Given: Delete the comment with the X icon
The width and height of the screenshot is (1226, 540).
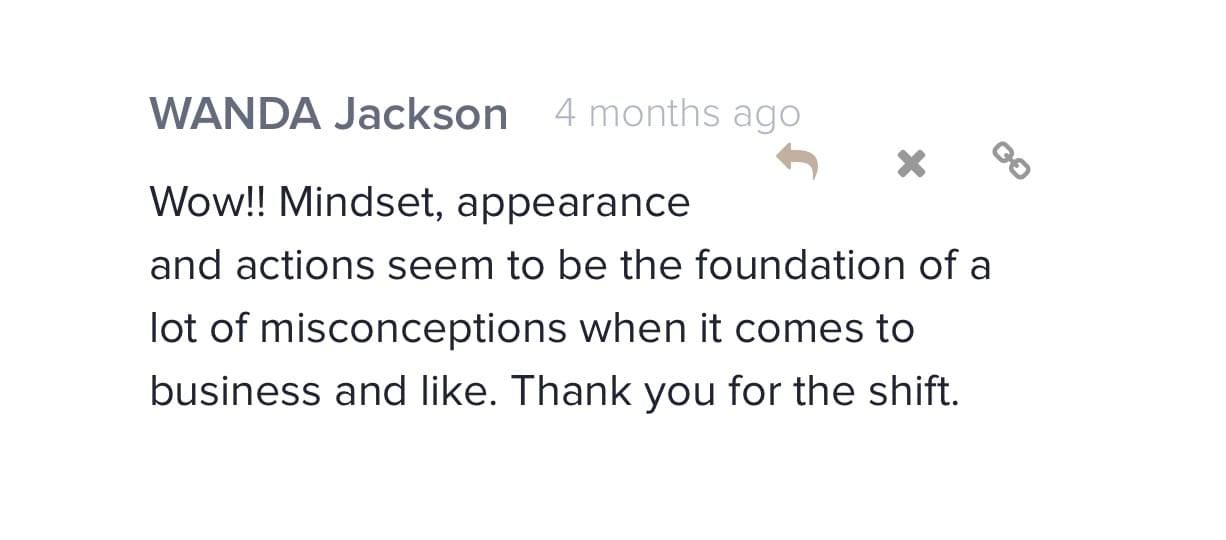Looking at the screenshot, I should (x=911, y=163).
